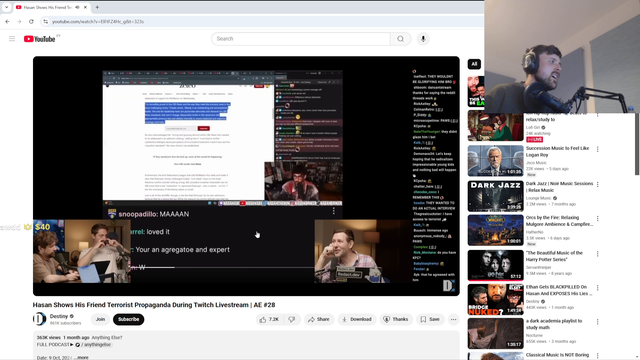Viewport: 640px width, 360px height.
Task: Send a Thanks to the creator
Action: pyautogui.click(x=396, y=320)
